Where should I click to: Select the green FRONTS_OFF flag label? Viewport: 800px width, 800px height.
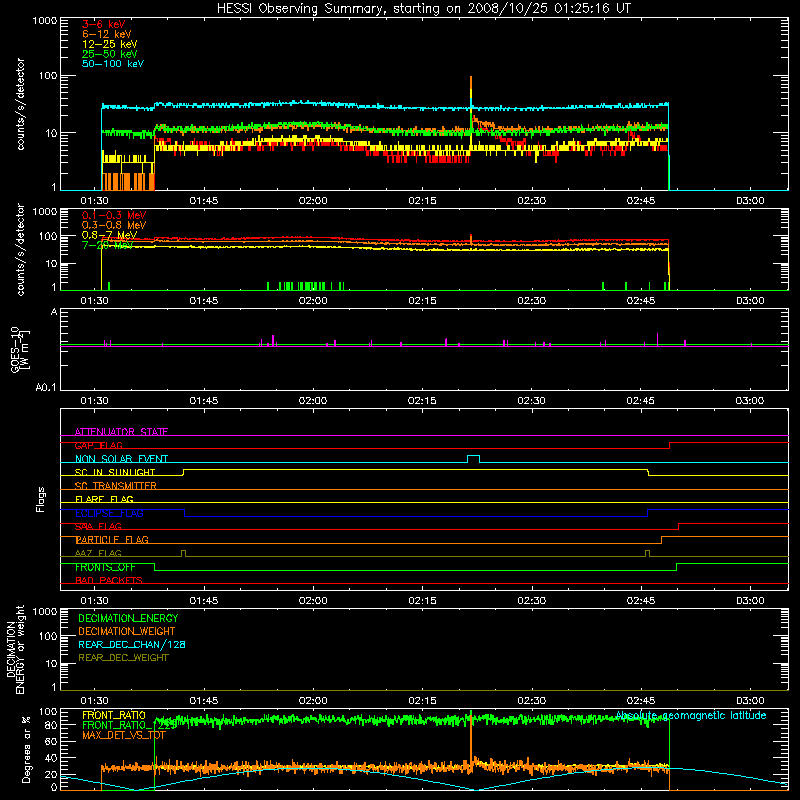click(105, 567)
